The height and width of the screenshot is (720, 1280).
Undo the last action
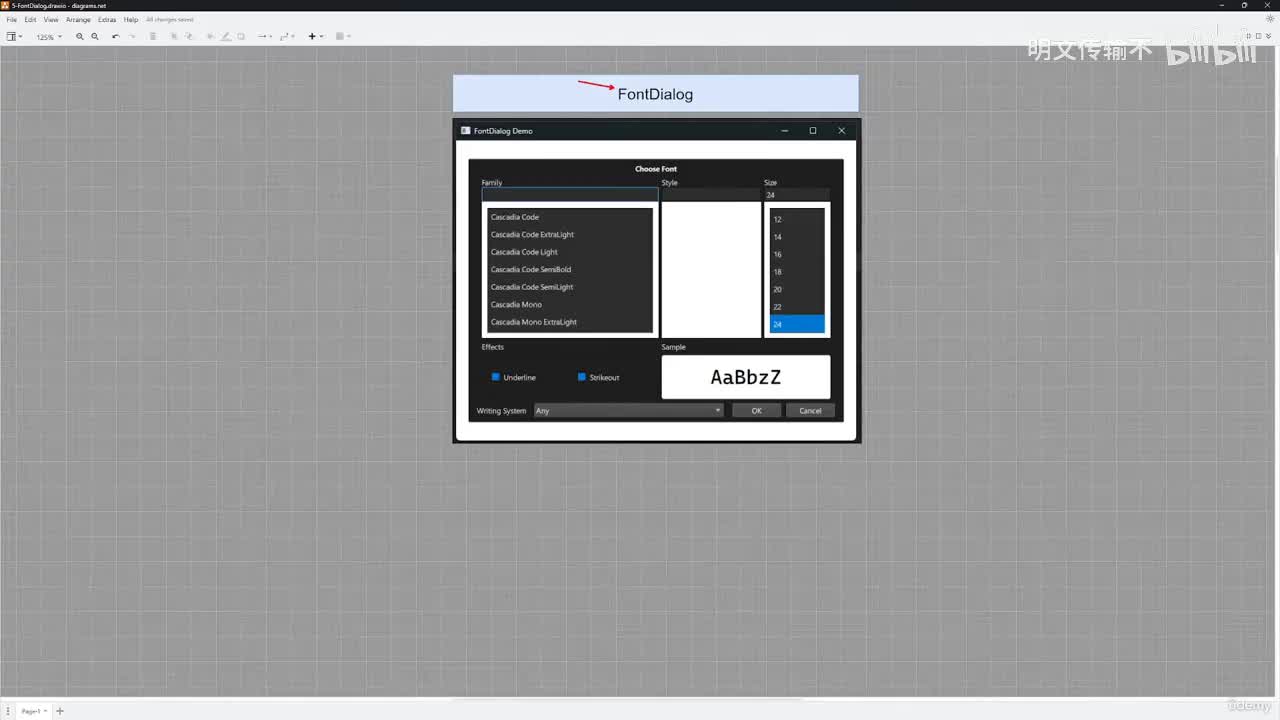click(x=116, y=36)
